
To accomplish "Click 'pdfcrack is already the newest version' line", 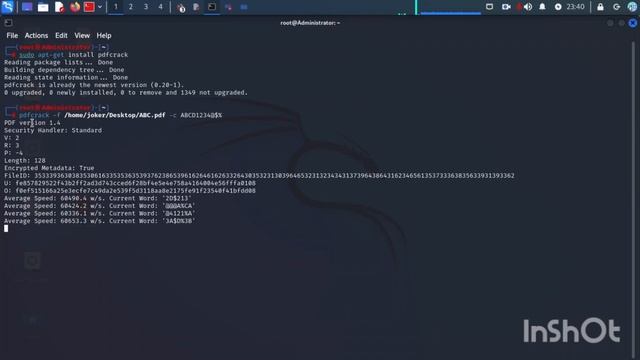I will point(94,85).
